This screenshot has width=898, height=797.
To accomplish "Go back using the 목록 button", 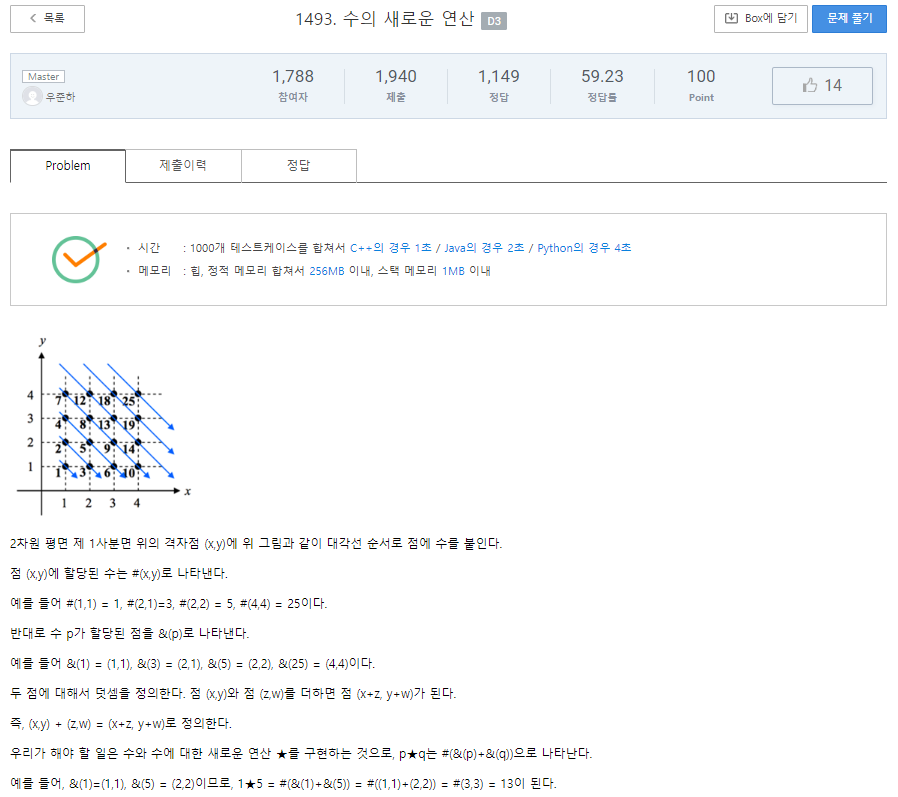I will click(48, 19).
